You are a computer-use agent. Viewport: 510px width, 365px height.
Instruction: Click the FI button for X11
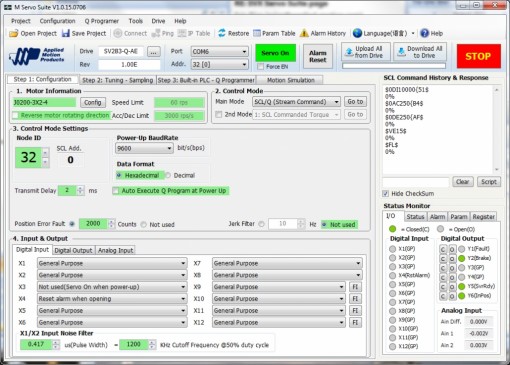(x=355, y=311)
